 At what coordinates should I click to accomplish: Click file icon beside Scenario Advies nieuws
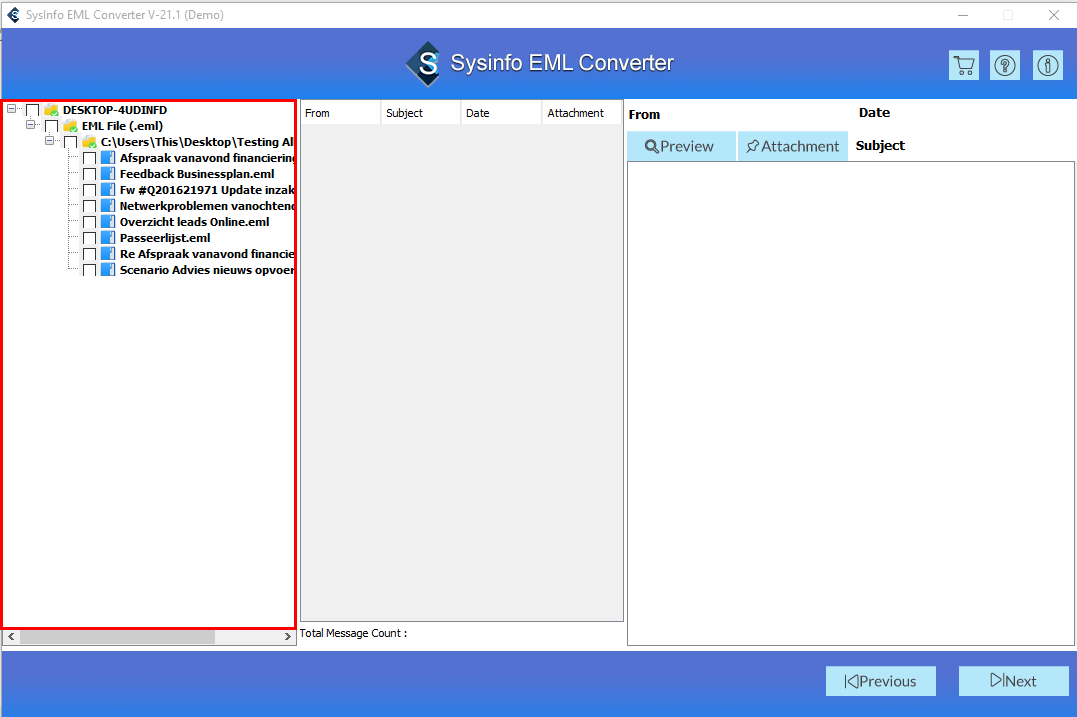[108, 270]
